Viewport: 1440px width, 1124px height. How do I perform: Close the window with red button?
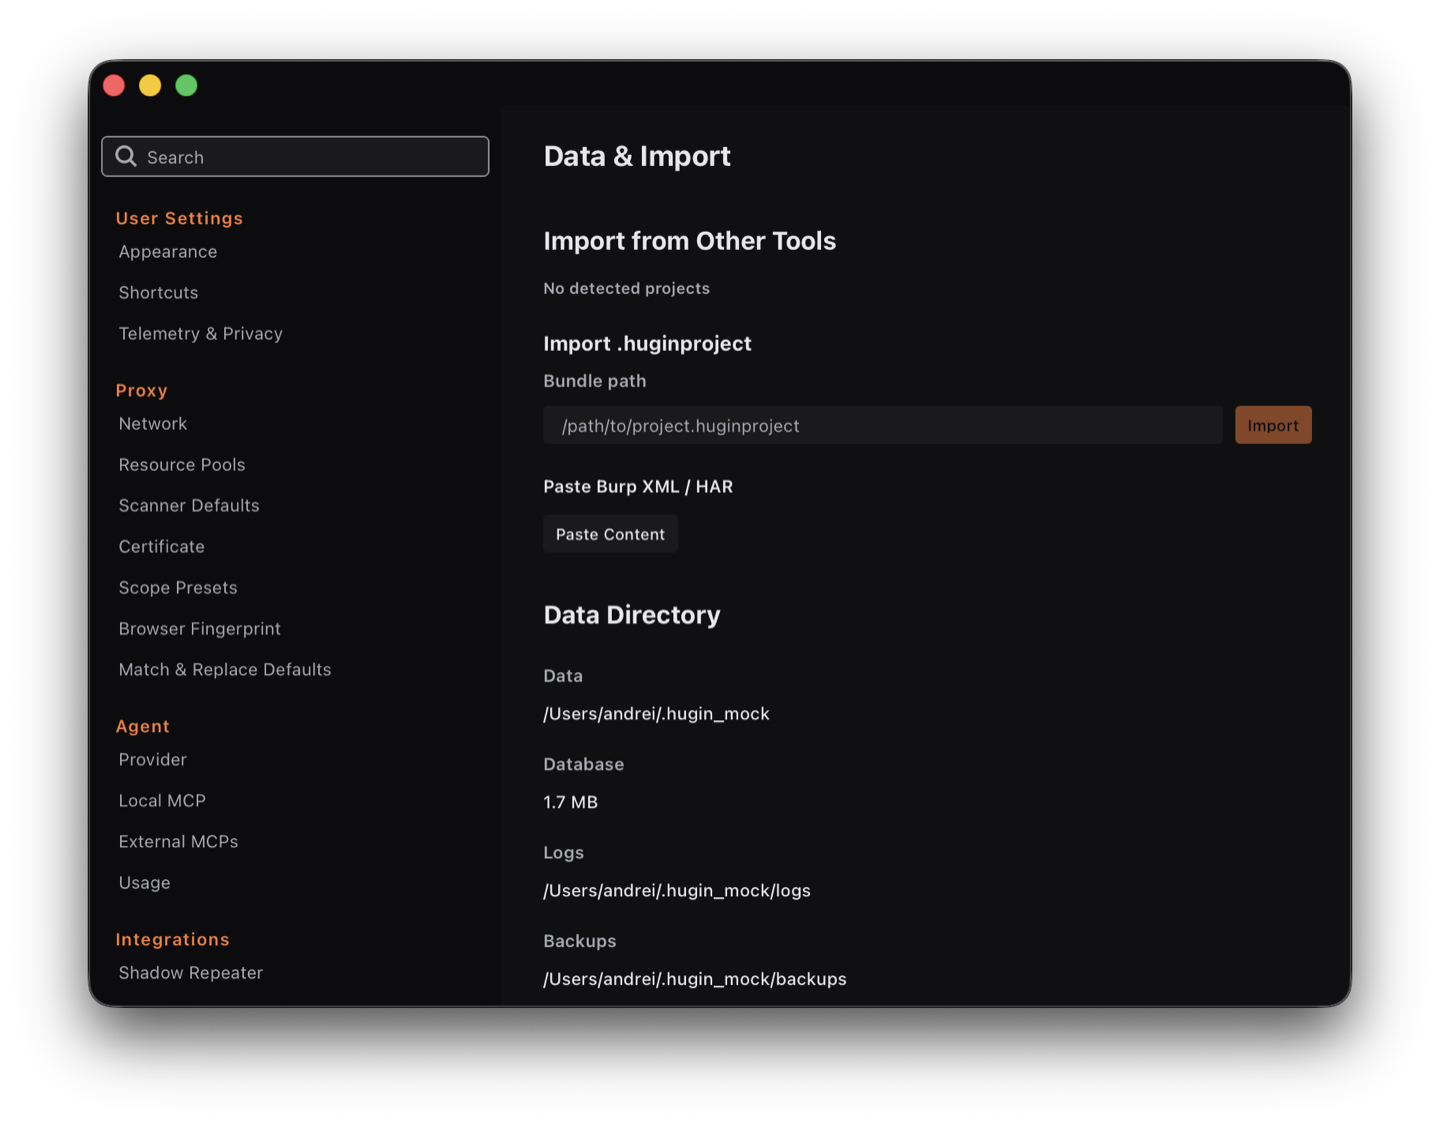tap(114, 85)
